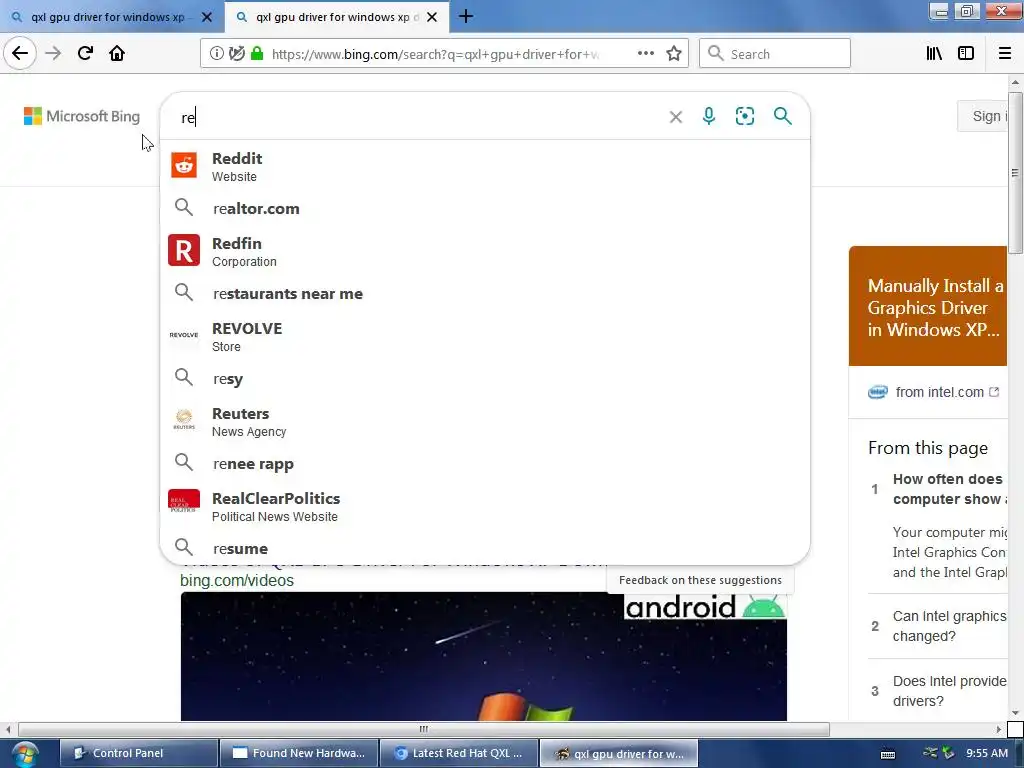The image size is (1024, 768).
Task: Open tracking protection shield icon
Action: point(237,54)
